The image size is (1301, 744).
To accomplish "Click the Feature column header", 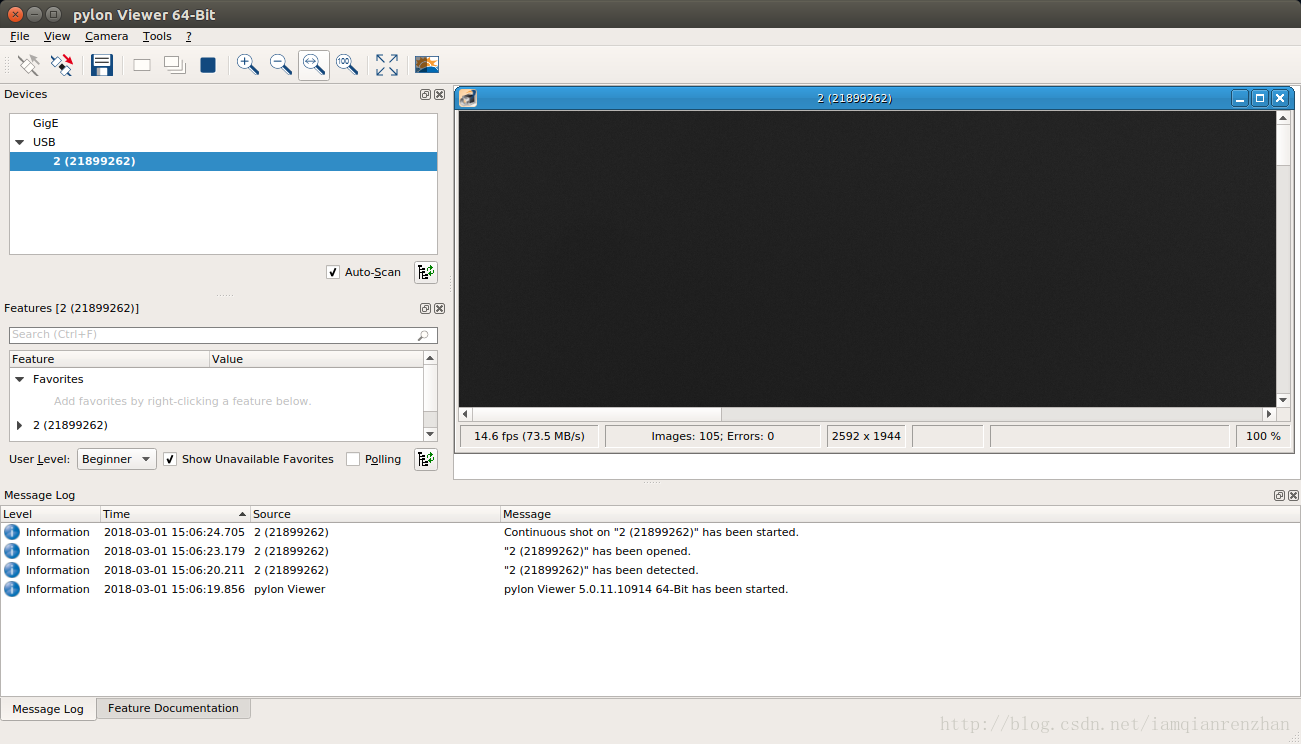I will pyautogui.click(x=109, y=359).
